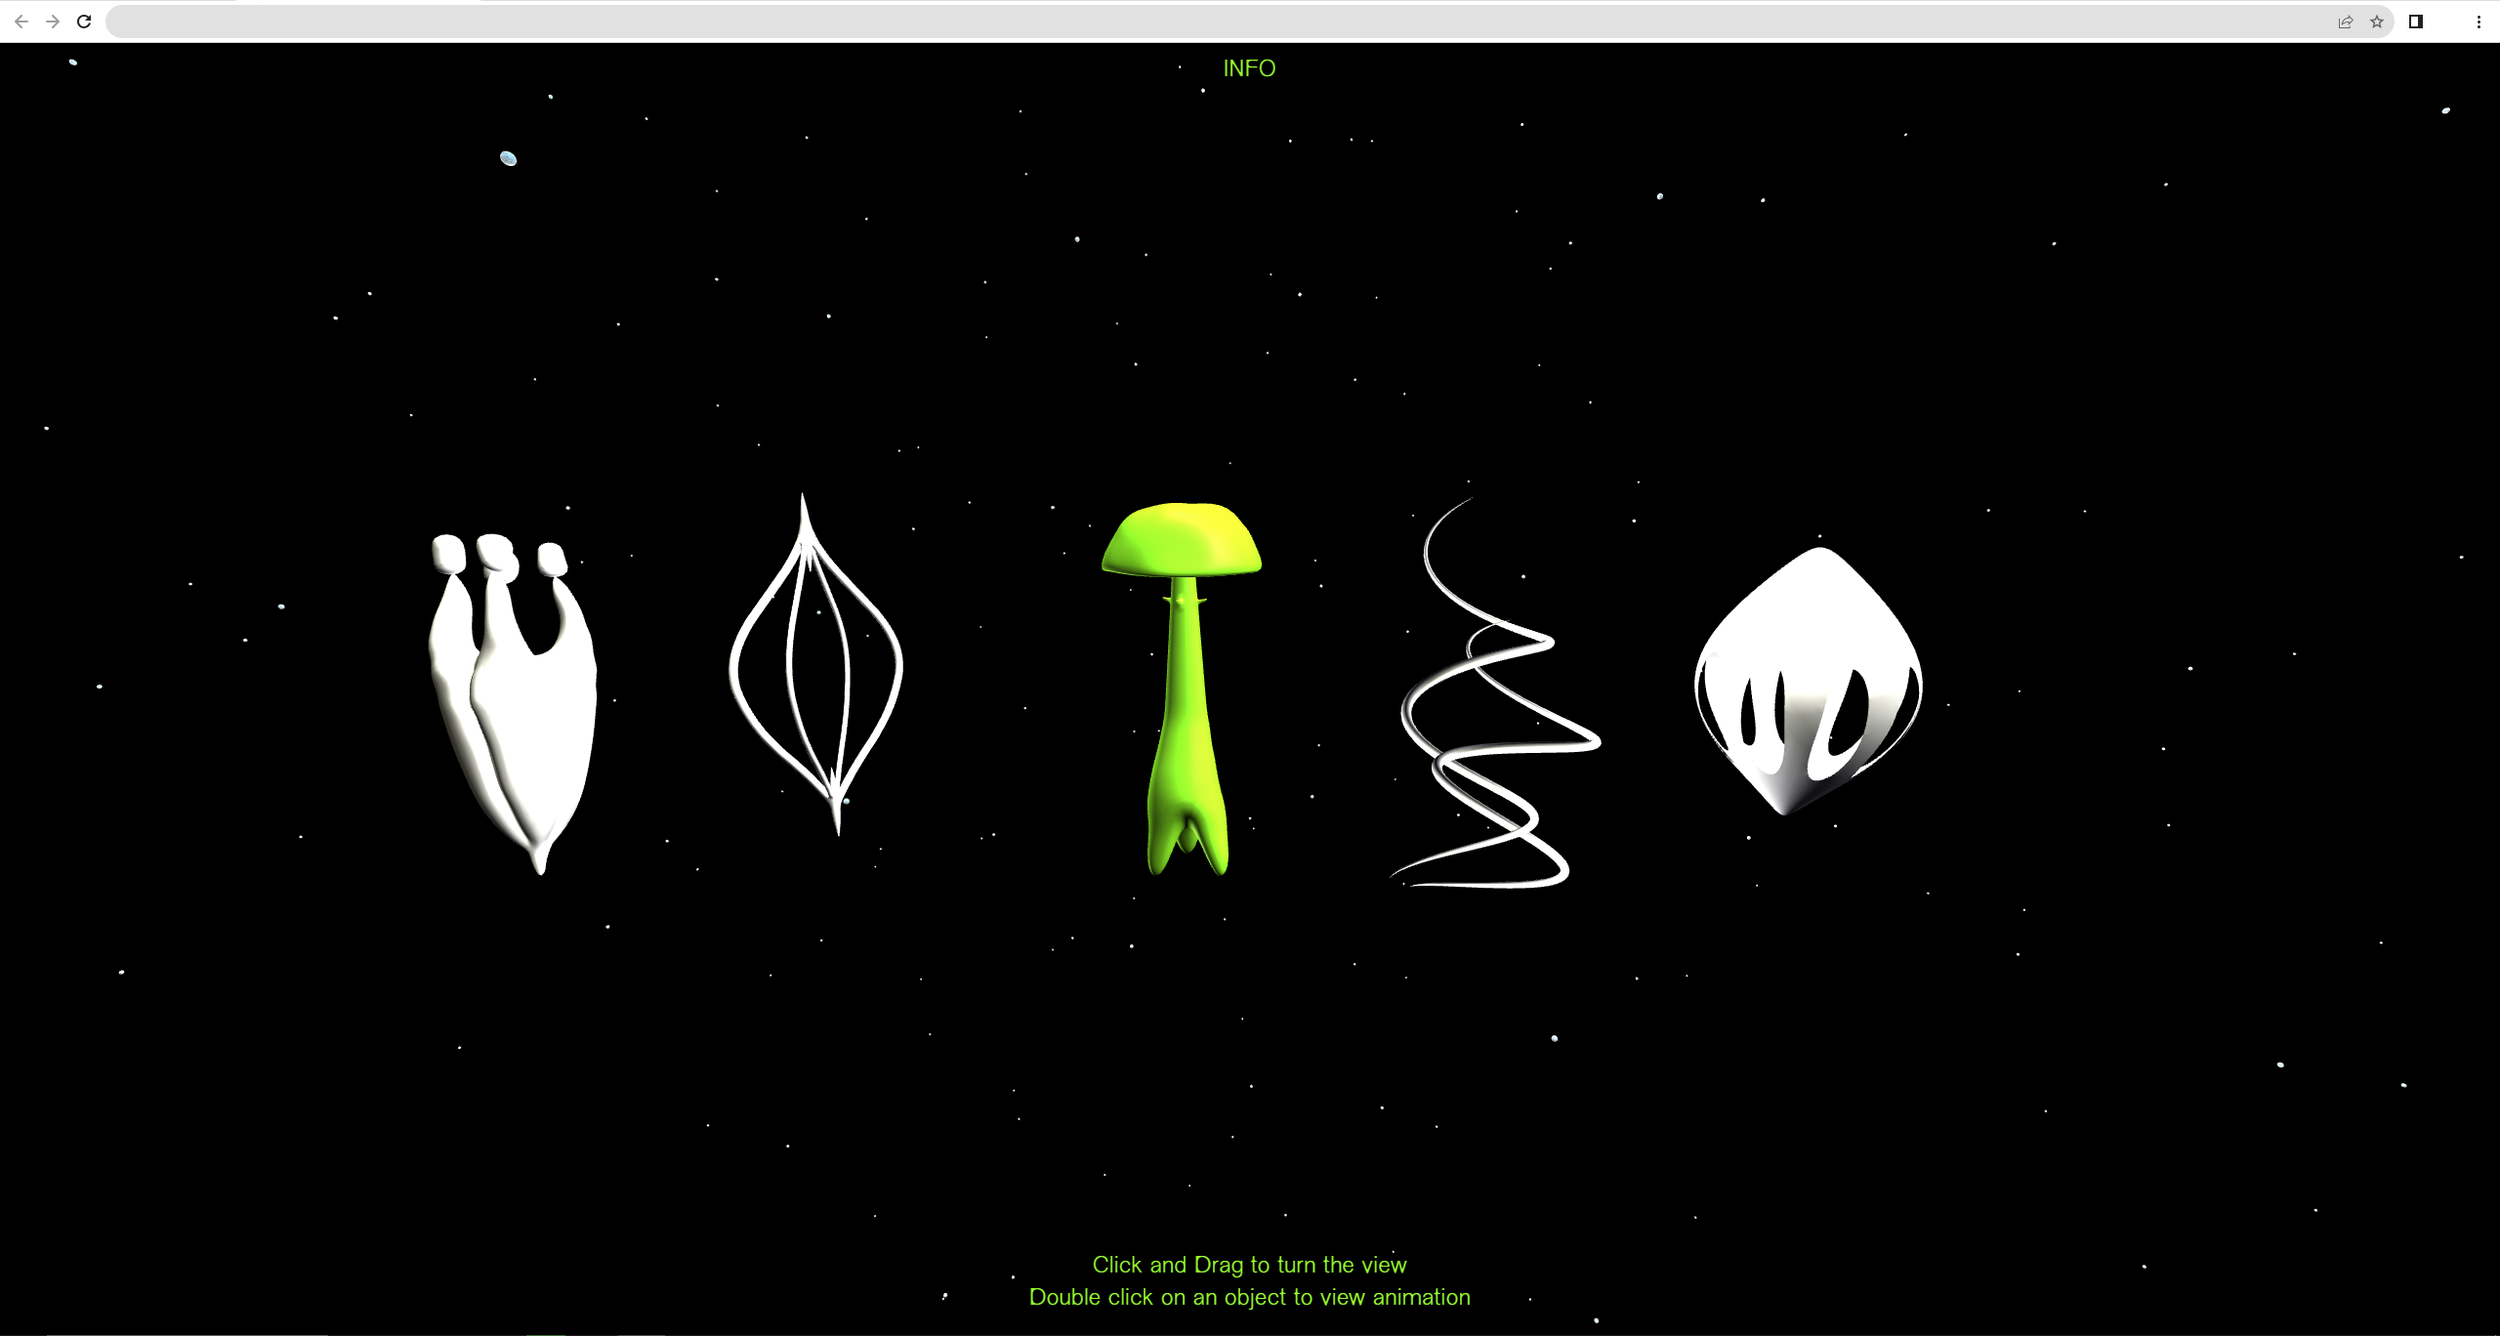Bookmark this page with star icon

[x=2377, y=22]
